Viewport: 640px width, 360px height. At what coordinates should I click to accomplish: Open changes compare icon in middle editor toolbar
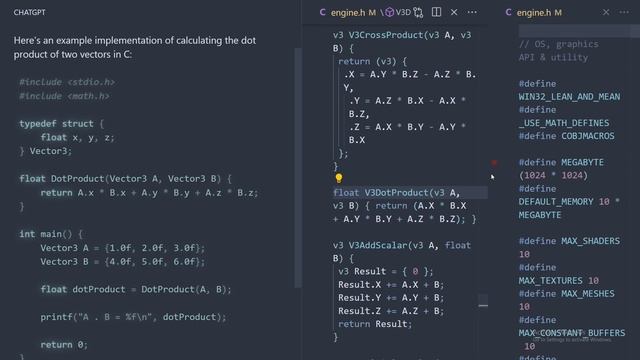[x=418, y=13]
